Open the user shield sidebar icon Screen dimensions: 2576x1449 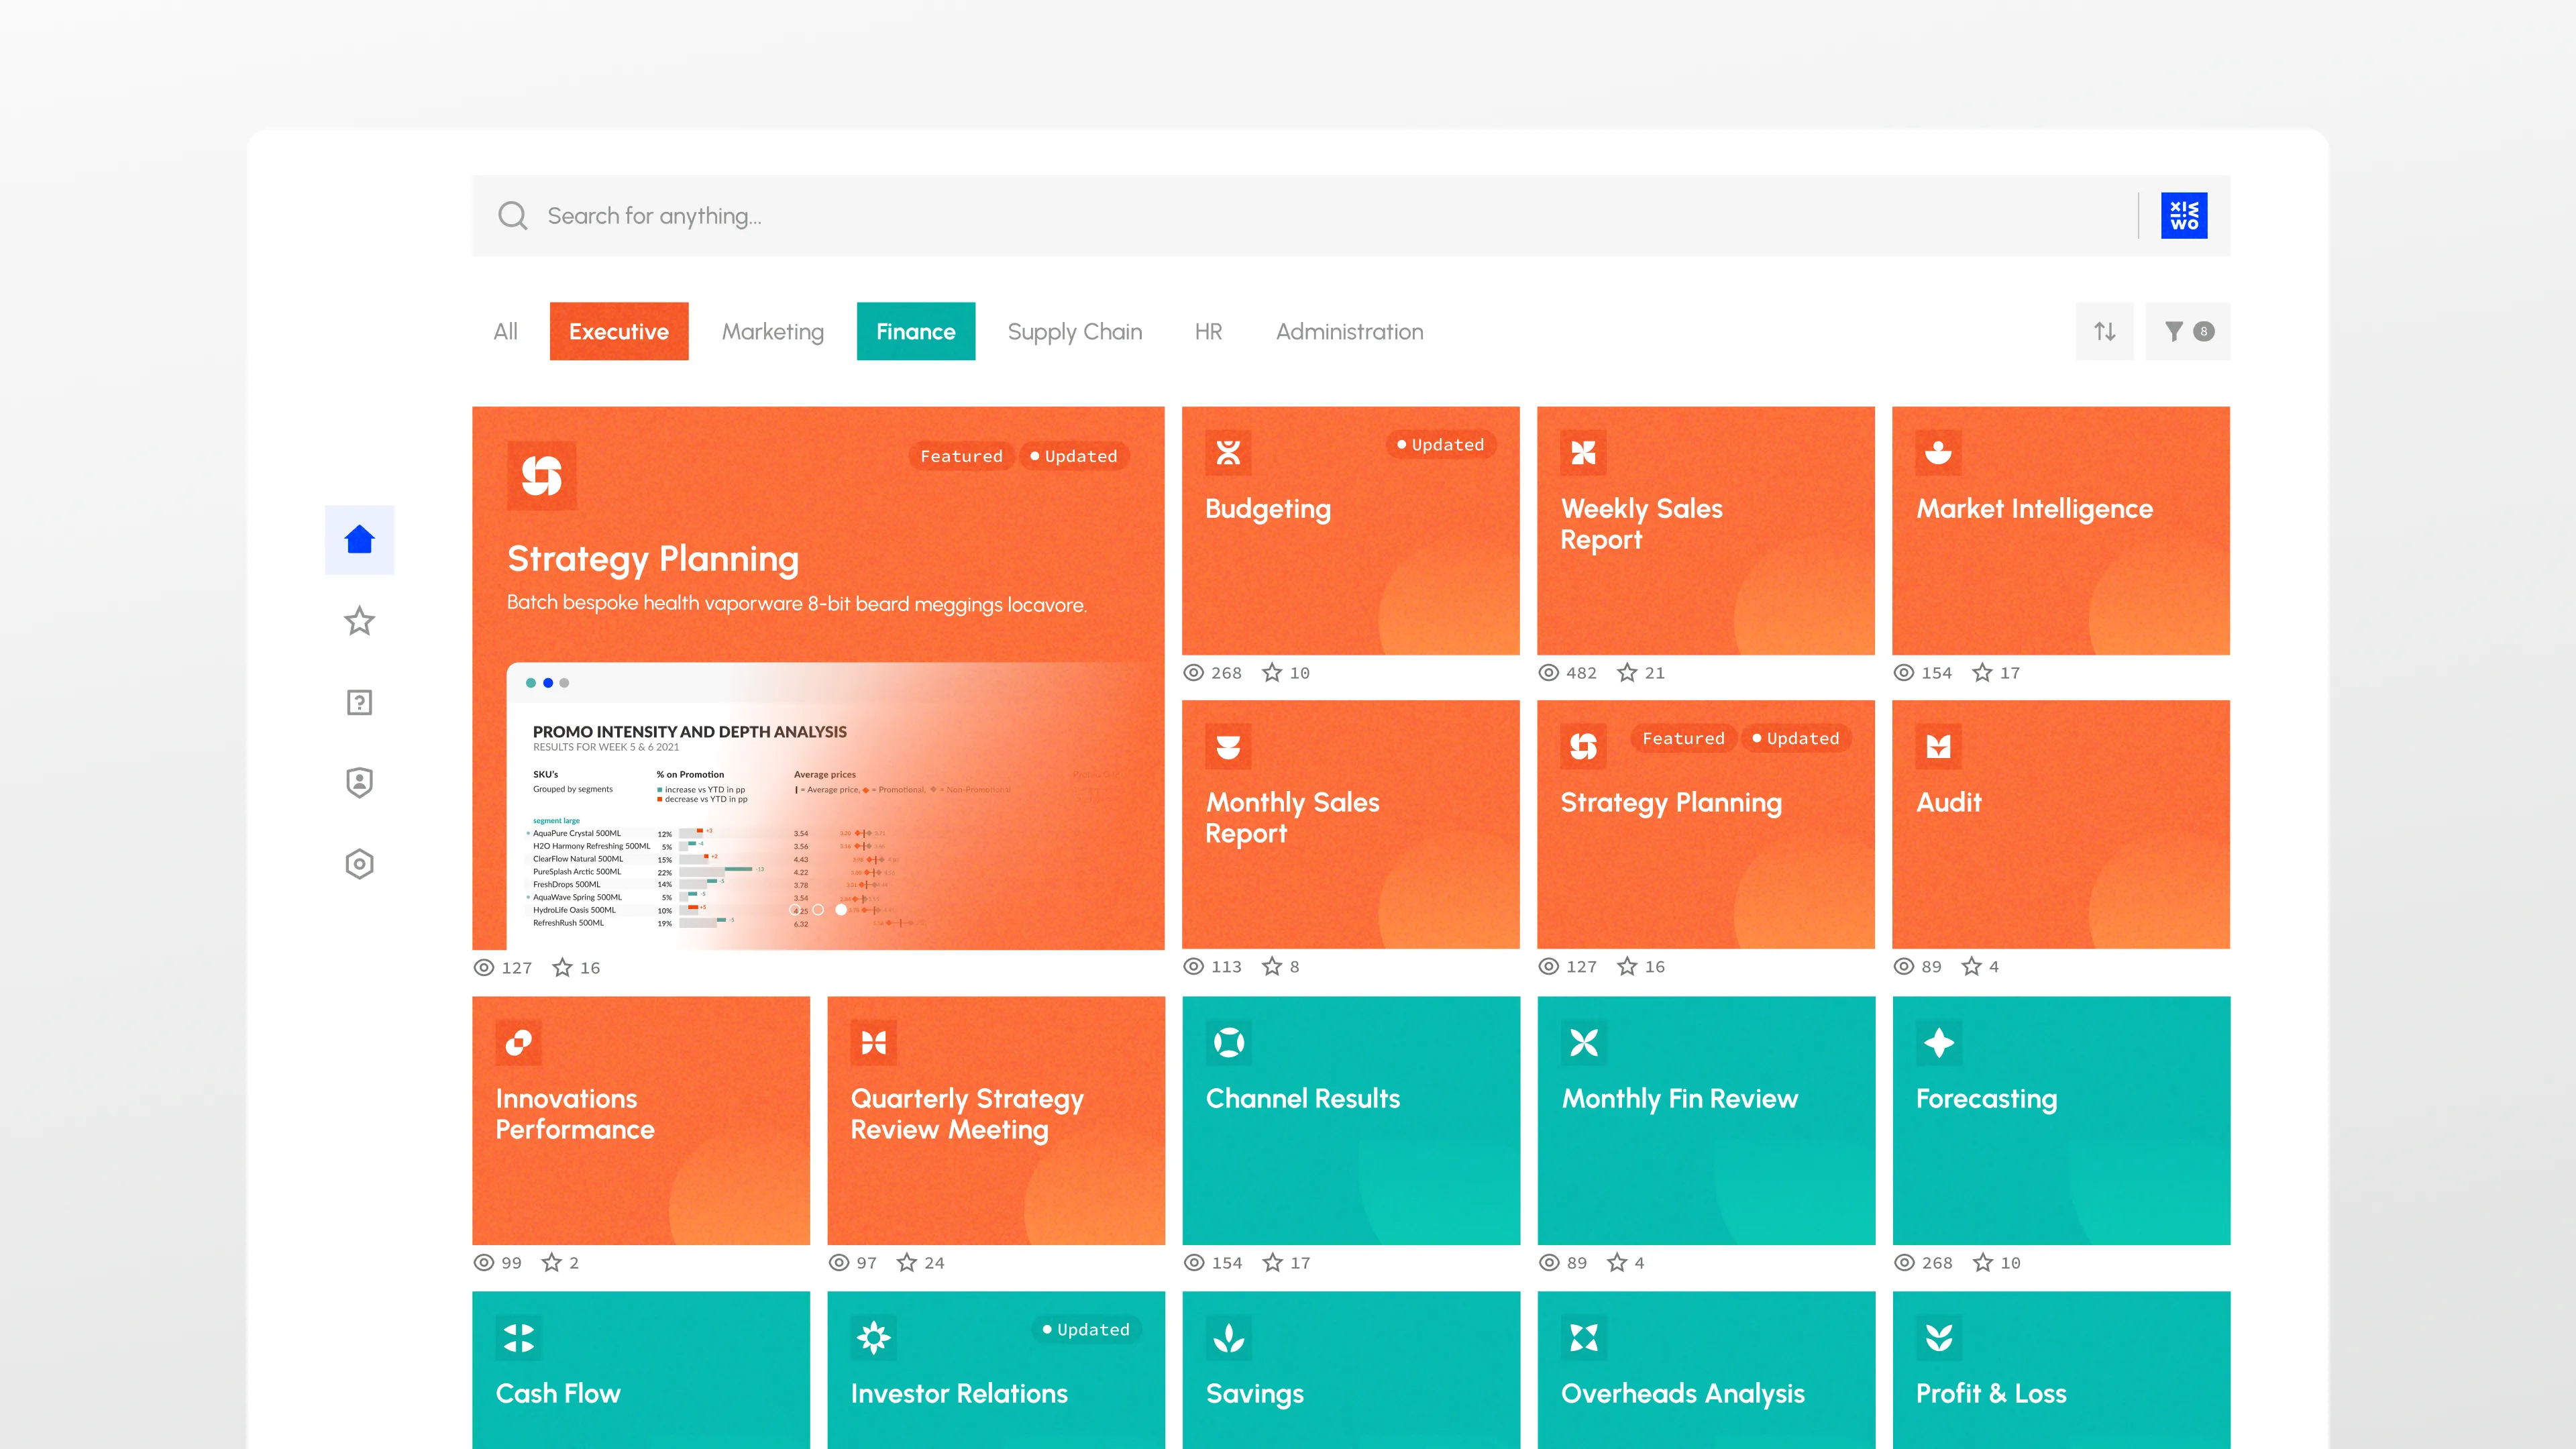click(x=359, y=783)
